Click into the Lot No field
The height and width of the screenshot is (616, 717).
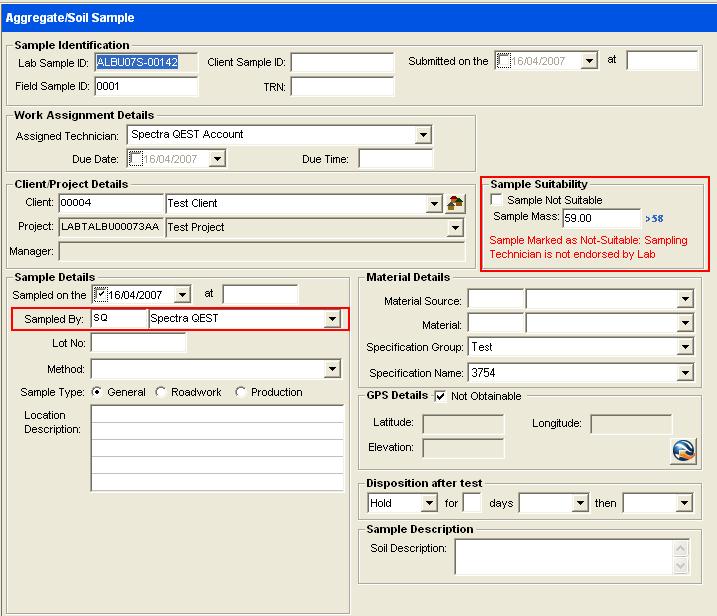(x=138, y=344)
